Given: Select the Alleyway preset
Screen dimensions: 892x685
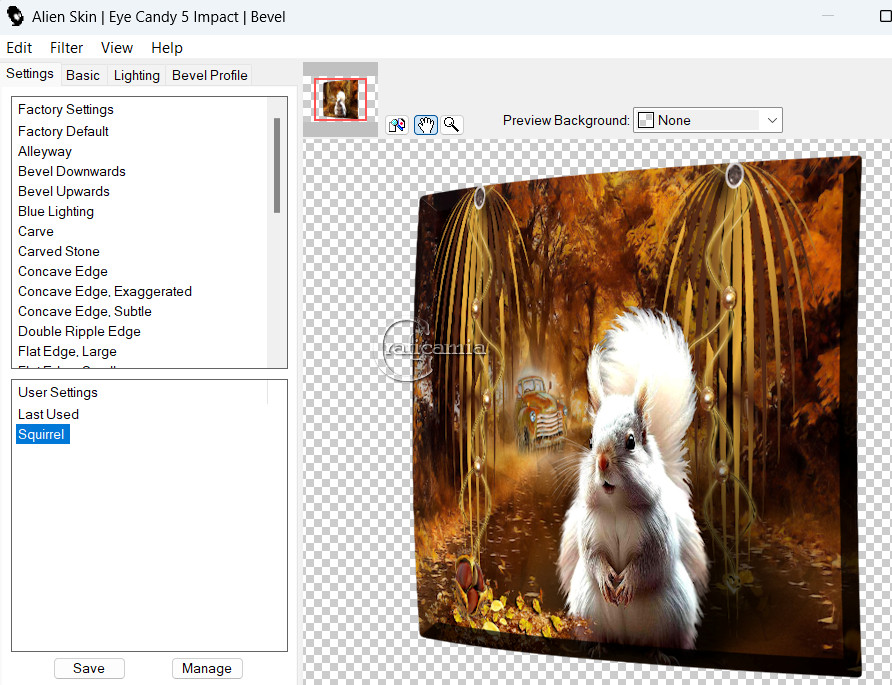Looking at the screenshot, I should (45, 151).
